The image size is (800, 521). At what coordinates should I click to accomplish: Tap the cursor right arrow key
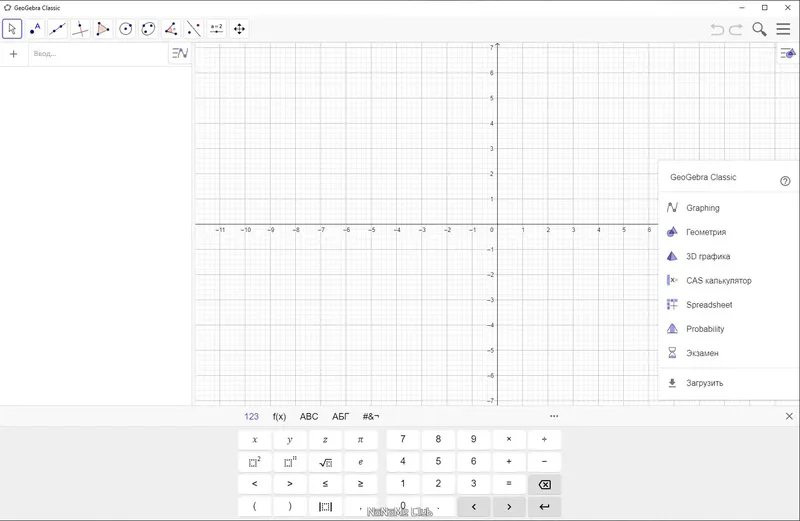point(509,506)
